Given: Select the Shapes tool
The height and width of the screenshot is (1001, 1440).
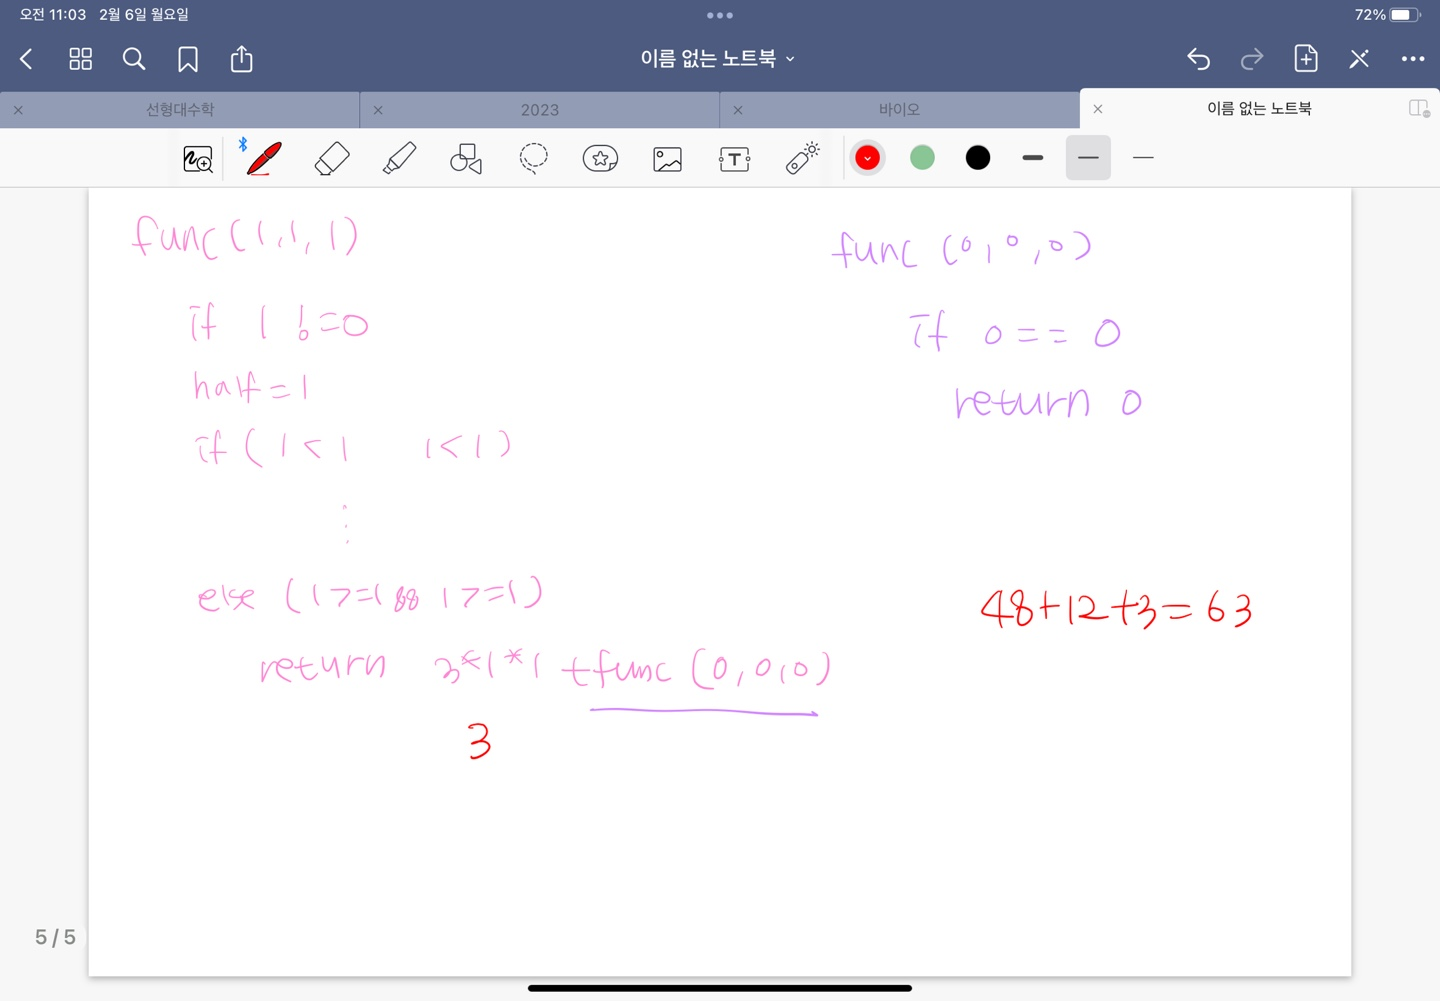Looking at the screenshot, I should point(466,158).
